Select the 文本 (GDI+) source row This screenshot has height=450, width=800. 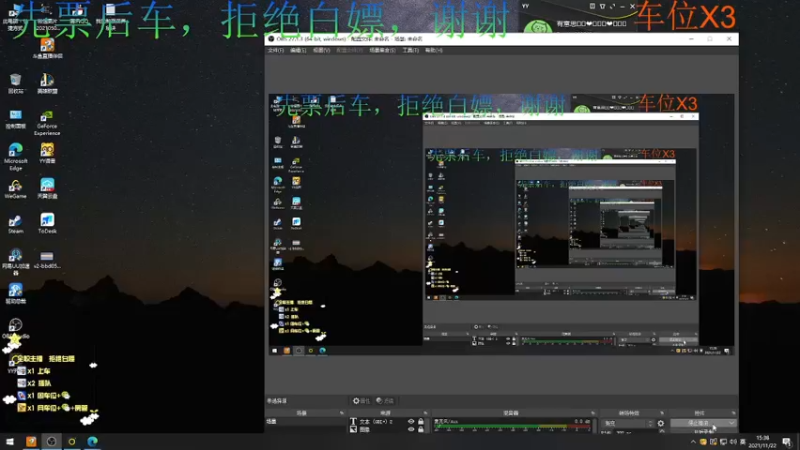click(388, 421)
